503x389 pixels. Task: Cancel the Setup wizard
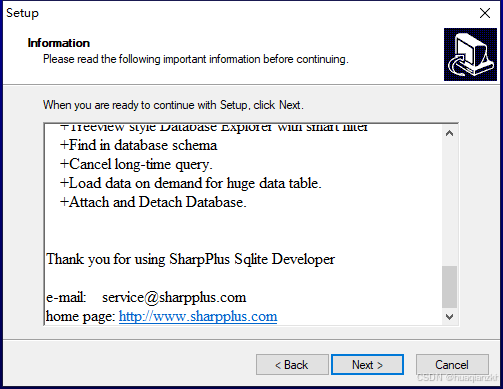pyautogui.click(x=452, y=365)
